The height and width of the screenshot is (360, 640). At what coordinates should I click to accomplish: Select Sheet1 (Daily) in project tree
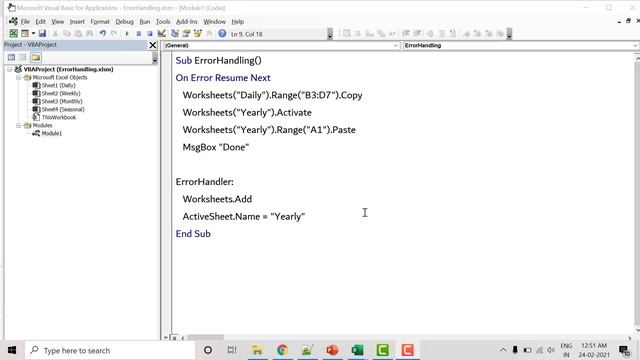(58, 85)
